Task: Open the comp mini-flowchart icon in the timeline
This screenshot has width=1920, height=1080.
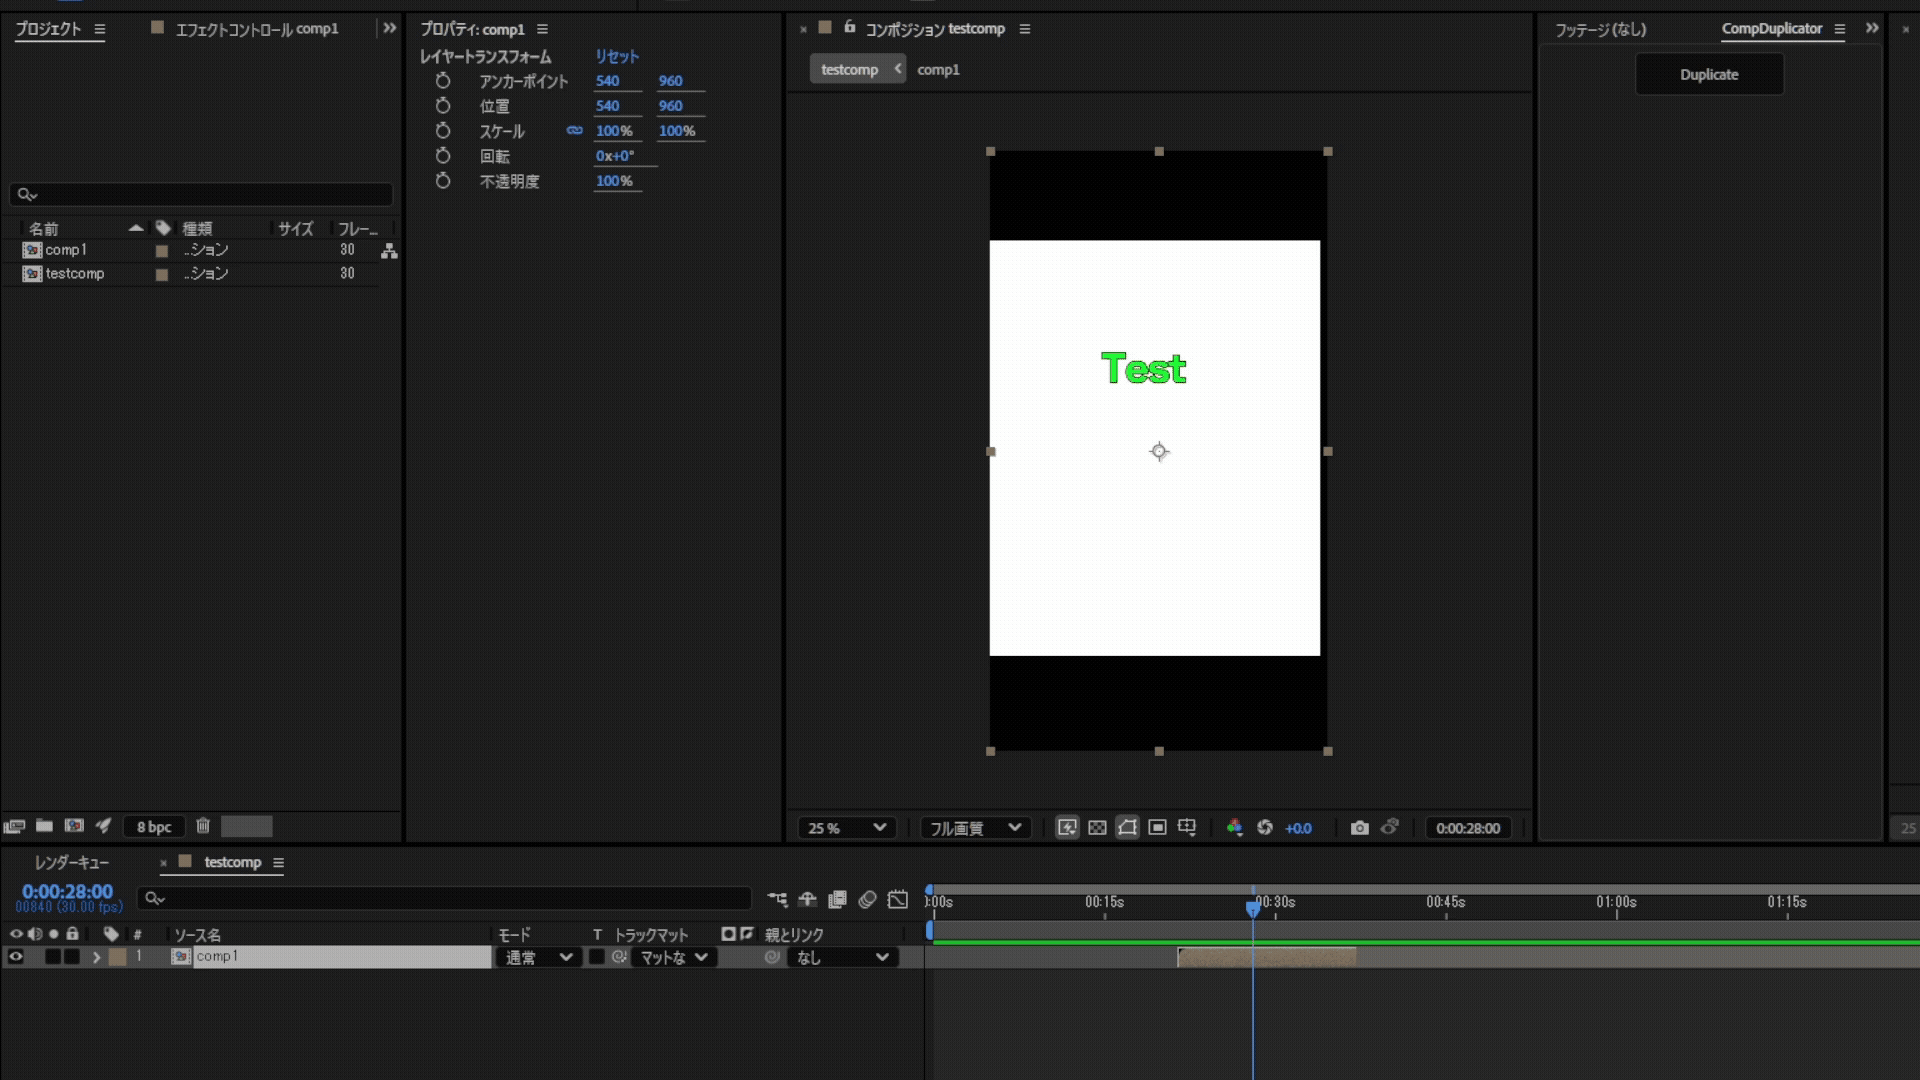Action: click(x=777, y=899)
